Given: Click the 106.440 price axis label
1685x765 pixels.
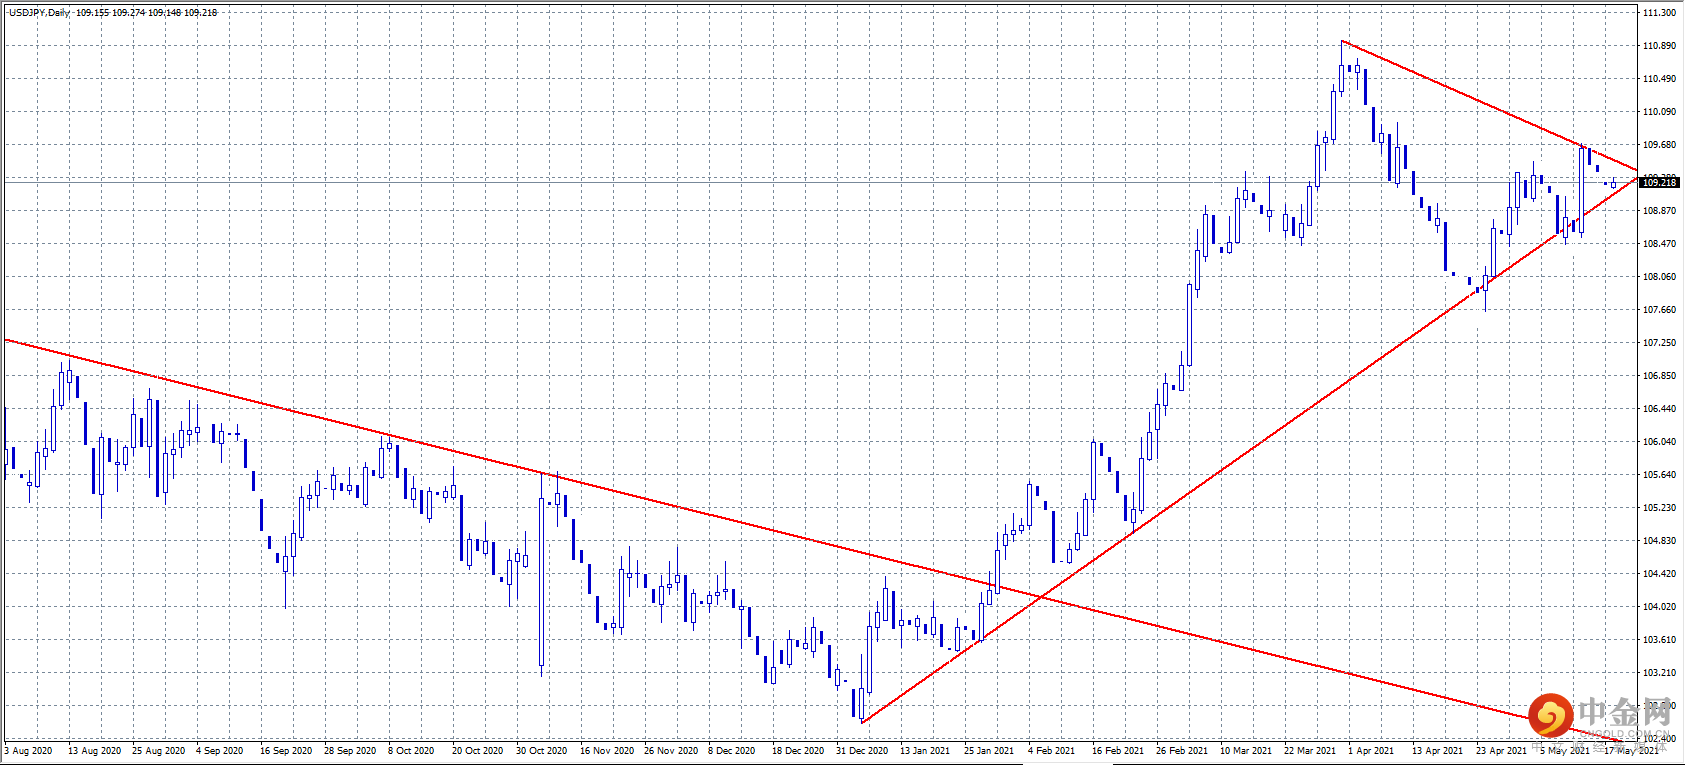Looking at the screenshot, I should click(x=1660, y=409).
